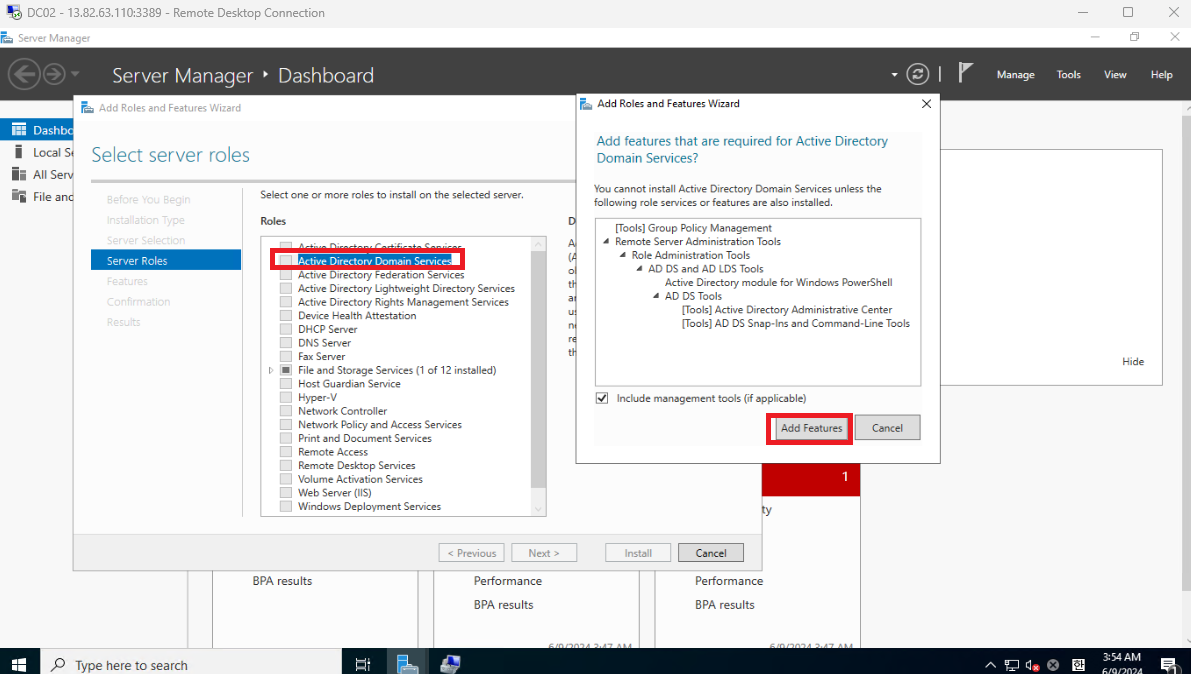Open the Action Center notification icon
The image size is (1191, 674).
[1169, 665]
